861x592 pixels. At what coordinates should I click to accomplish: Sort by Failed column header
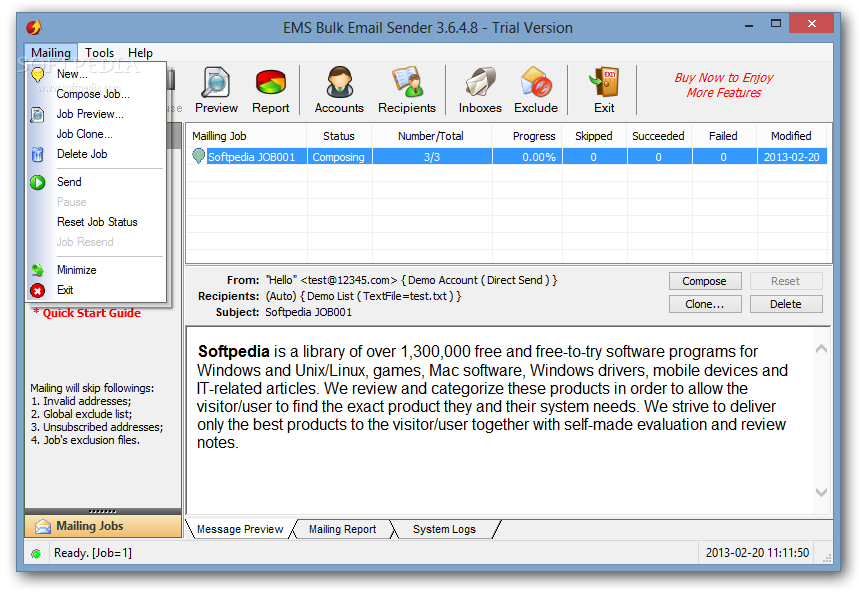[723, 136]
